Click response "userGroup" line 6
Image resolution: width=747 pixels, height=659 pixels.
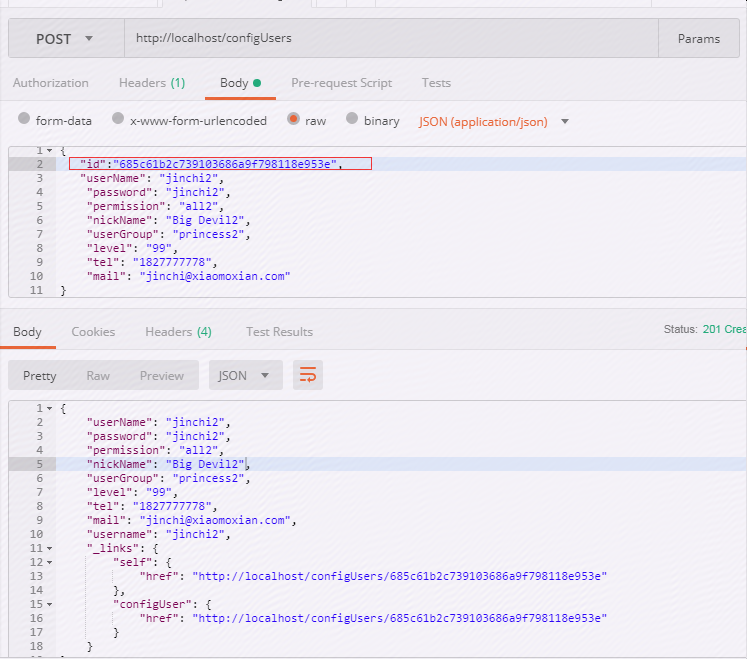point(169,478)
